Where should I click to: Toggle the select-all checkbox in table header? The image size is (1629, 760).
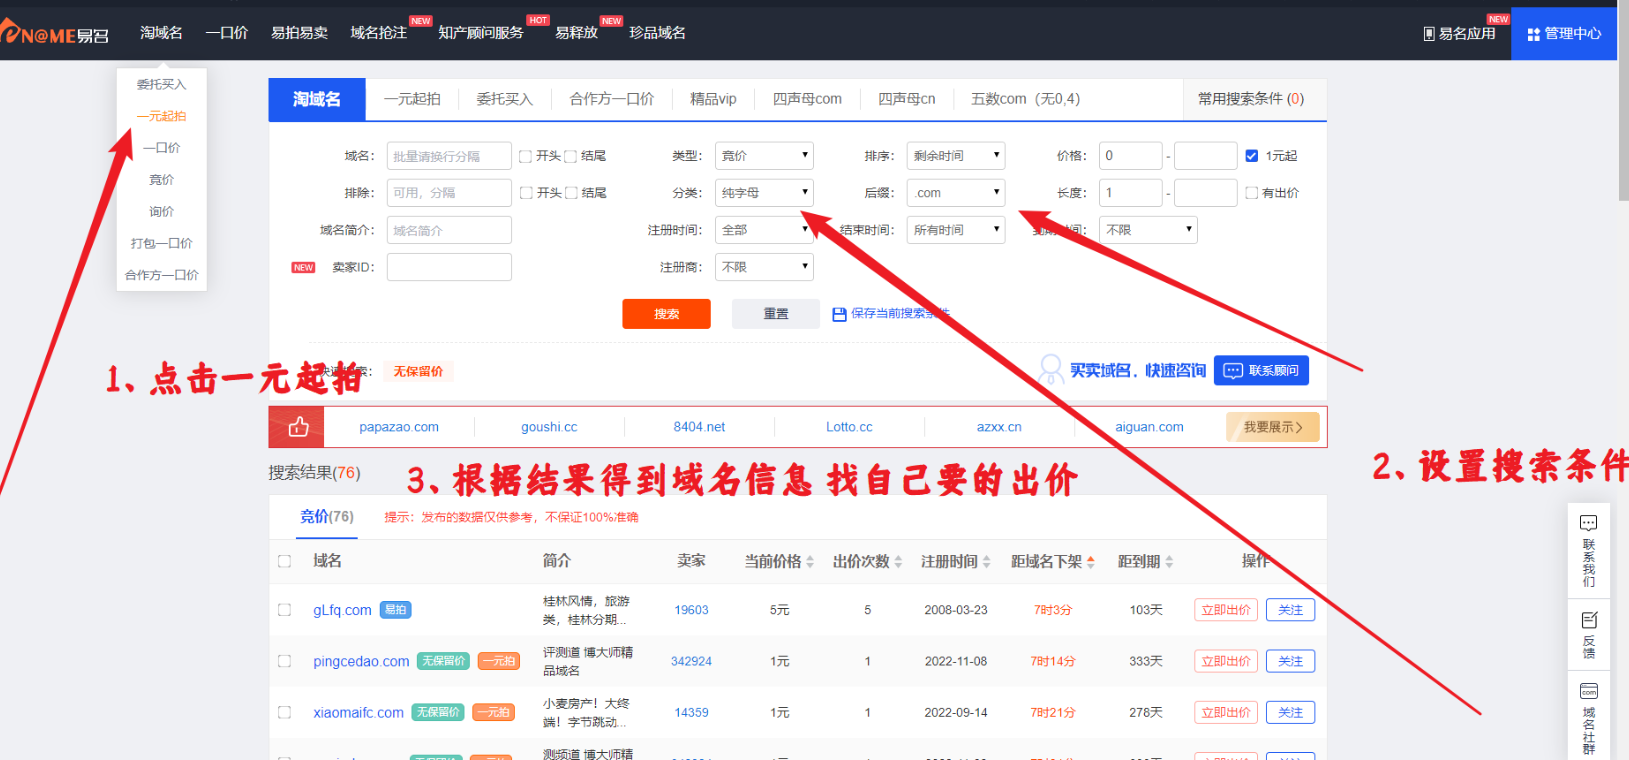284,562
